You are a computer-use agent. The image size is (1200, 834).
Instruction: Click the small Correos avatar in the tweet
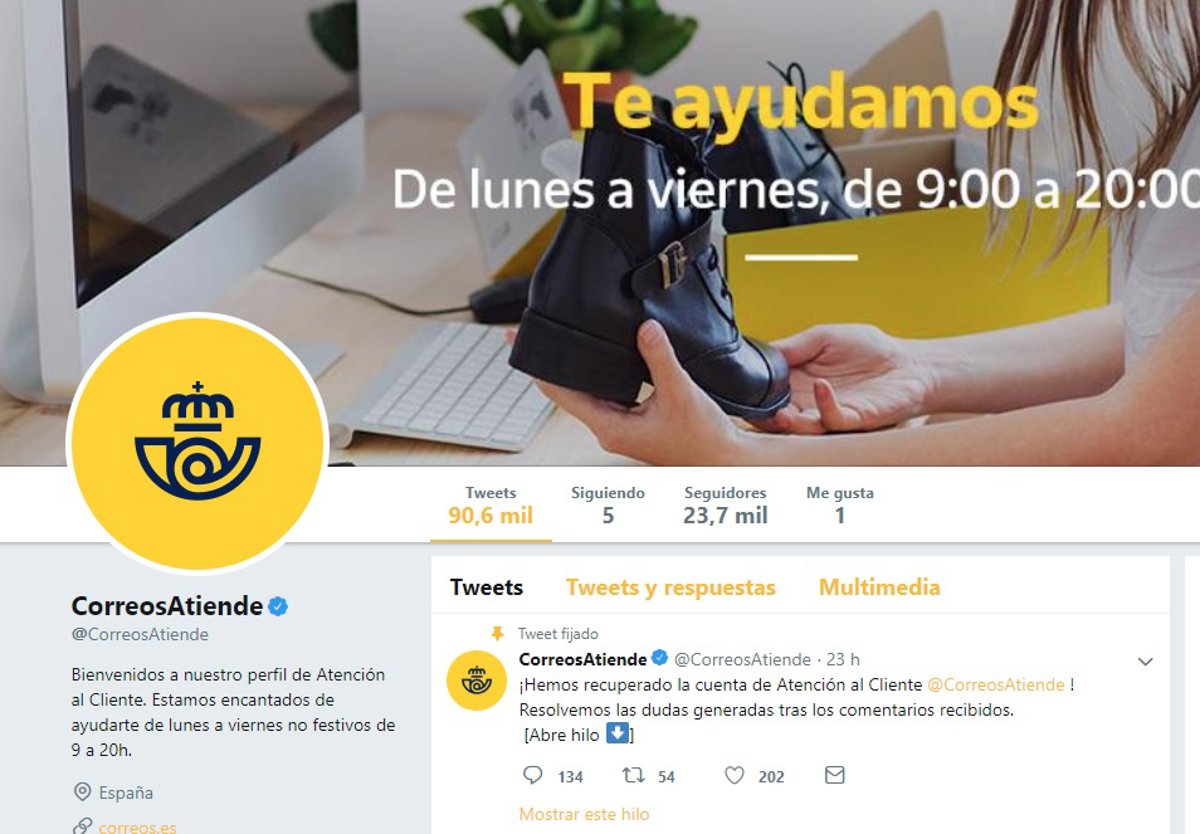click(476, 680)
